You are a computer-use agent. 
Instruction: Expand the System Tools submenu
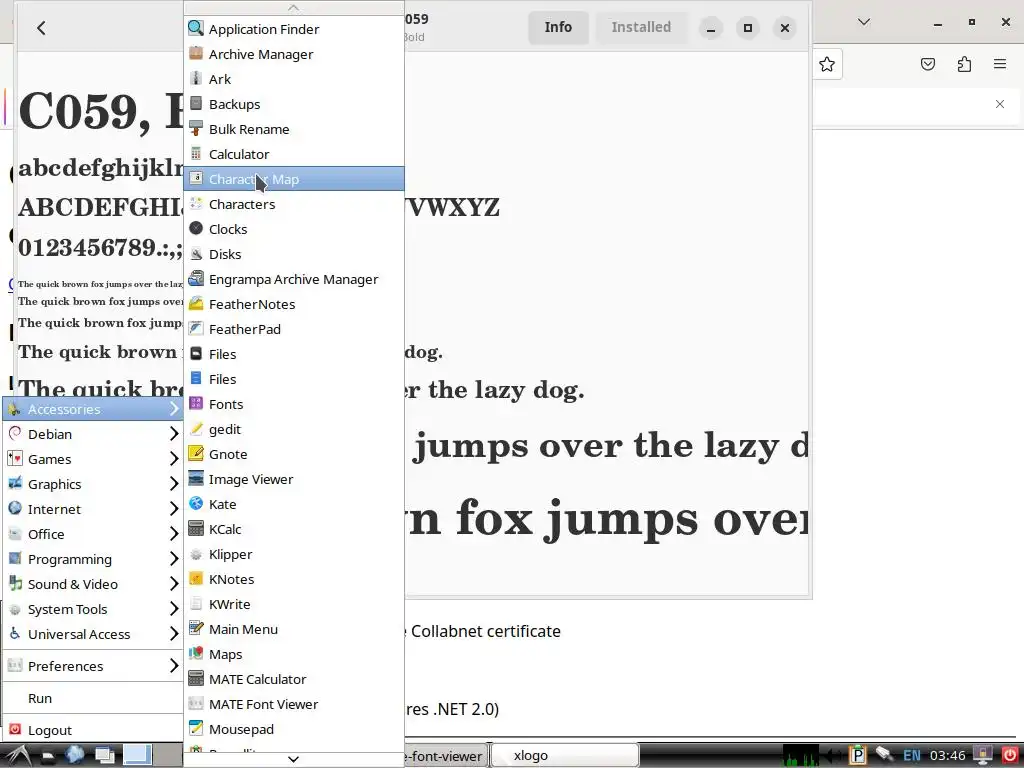93,609
